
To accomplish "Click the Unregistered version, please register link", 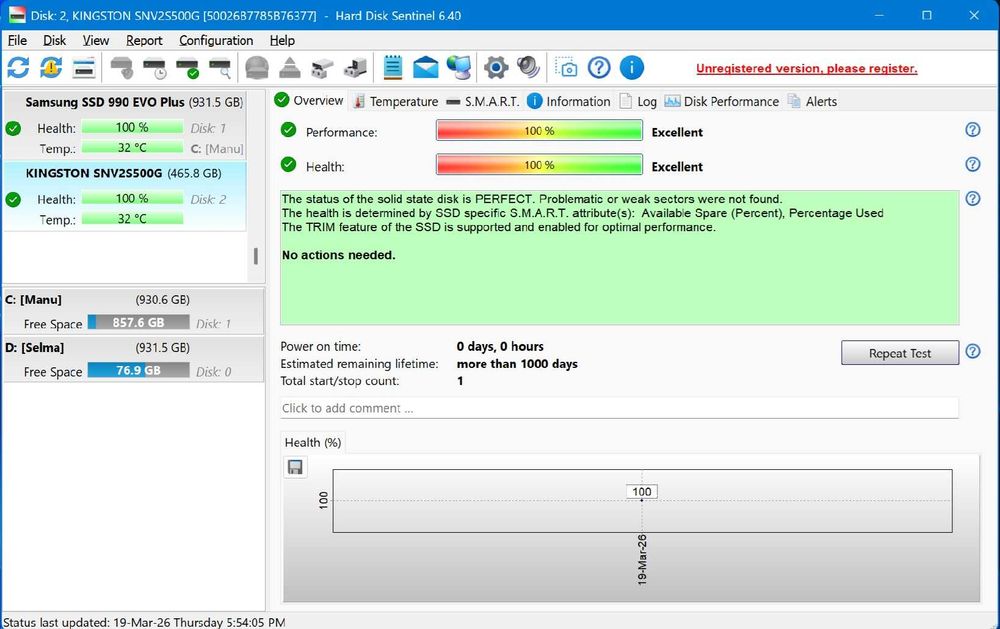I will point(807,68).
